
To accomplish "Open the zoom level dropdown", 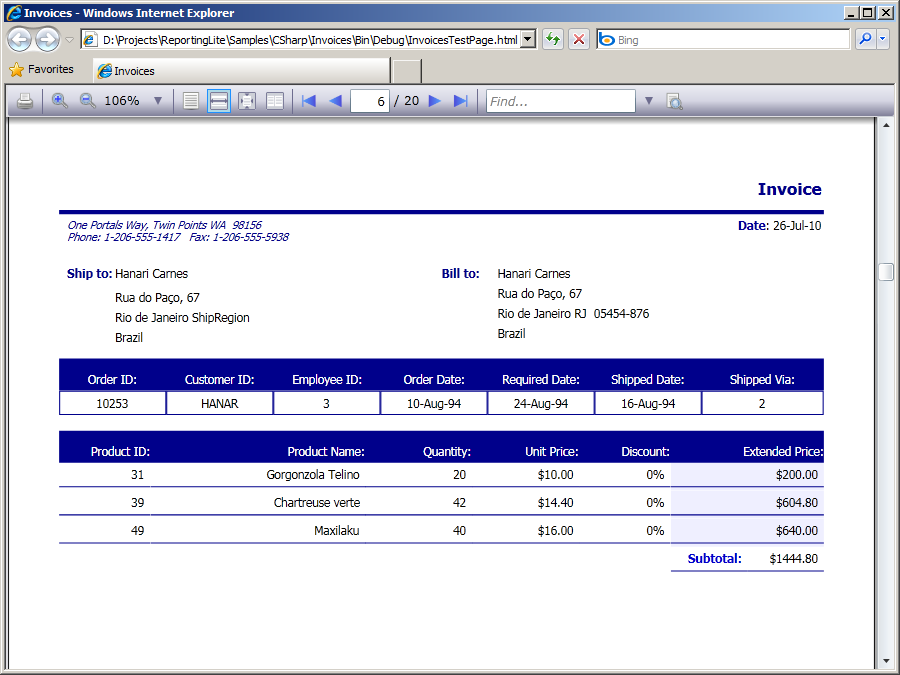I will coord(158,101).
